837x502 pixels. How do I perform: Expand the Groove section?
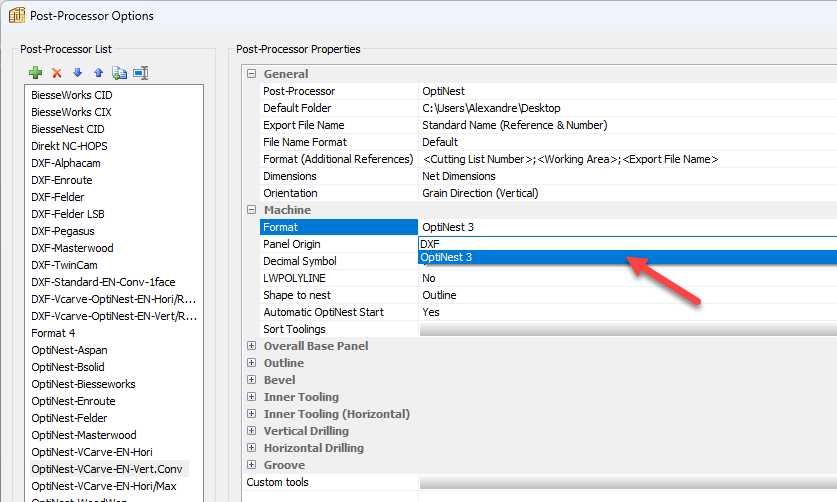pyautogui.click(x=251, y=465)
